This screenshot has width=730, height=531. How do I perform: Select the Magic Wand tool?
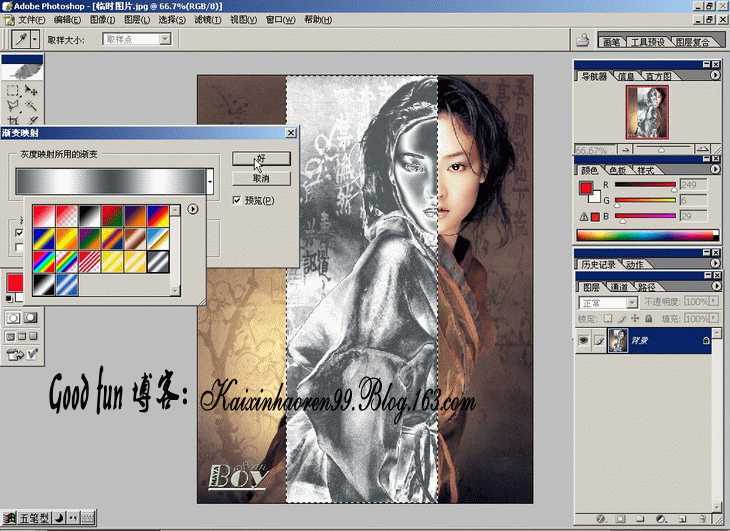33,105
